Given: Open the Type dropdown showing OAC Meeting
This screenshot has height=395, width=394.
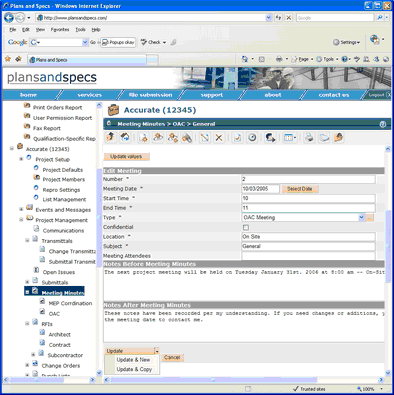Looking at the screenshot, I should [362, 217].
